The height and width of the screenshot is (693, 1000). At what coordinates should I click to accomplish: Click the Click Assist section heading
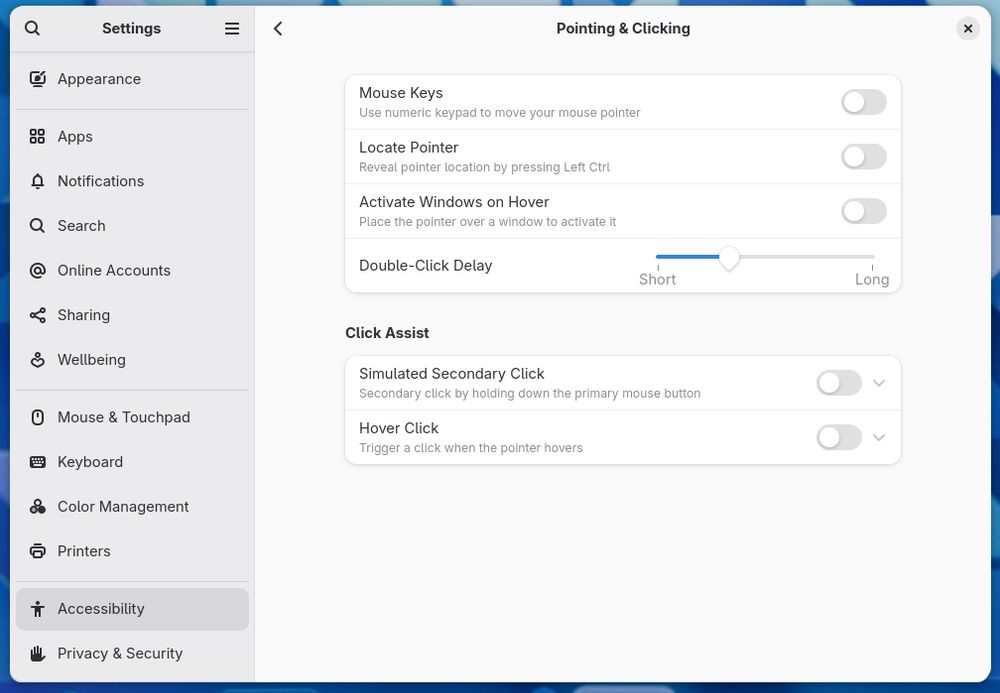(387, 333)
